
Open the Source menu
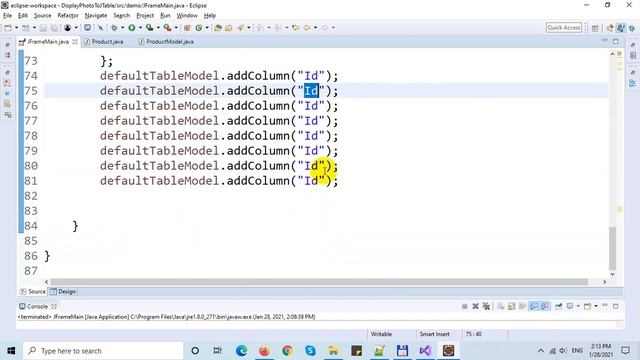coord(42,16)
